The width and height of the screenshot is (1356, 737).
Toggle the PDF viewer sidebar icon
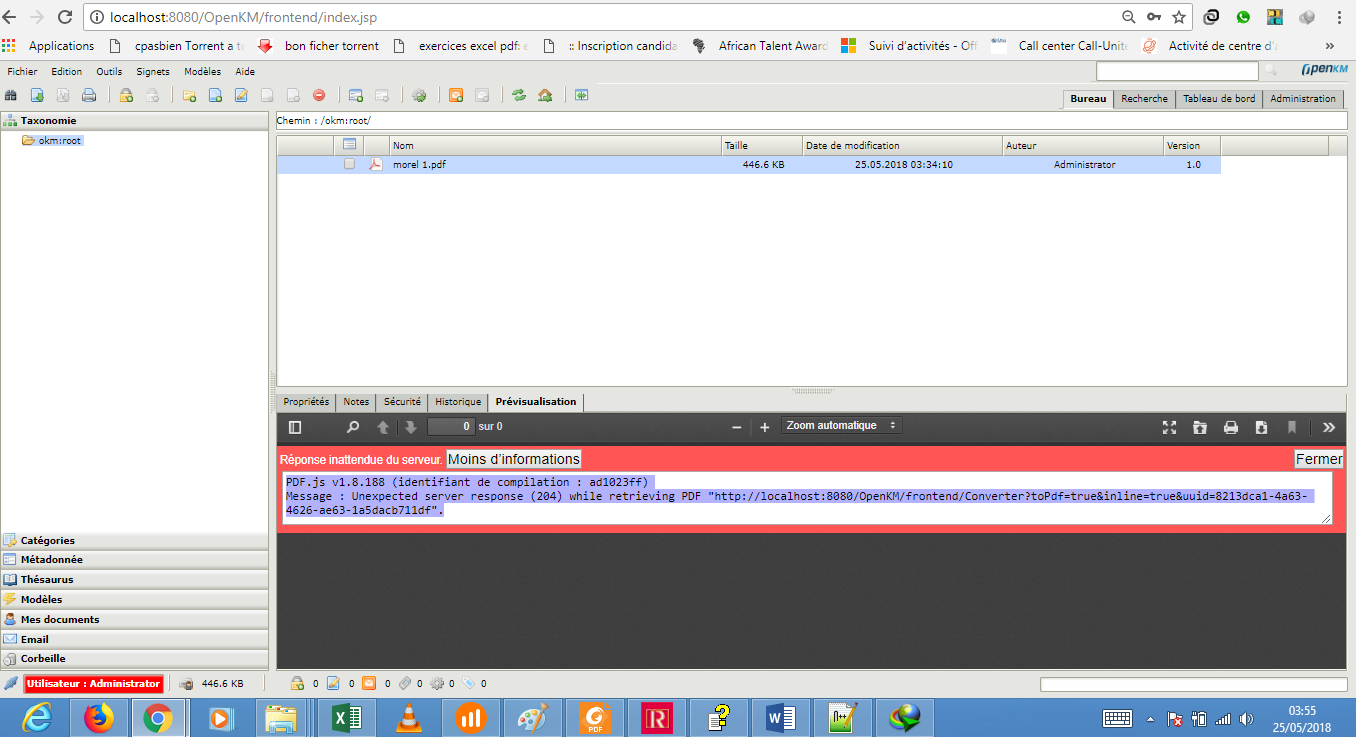[295, 427]
